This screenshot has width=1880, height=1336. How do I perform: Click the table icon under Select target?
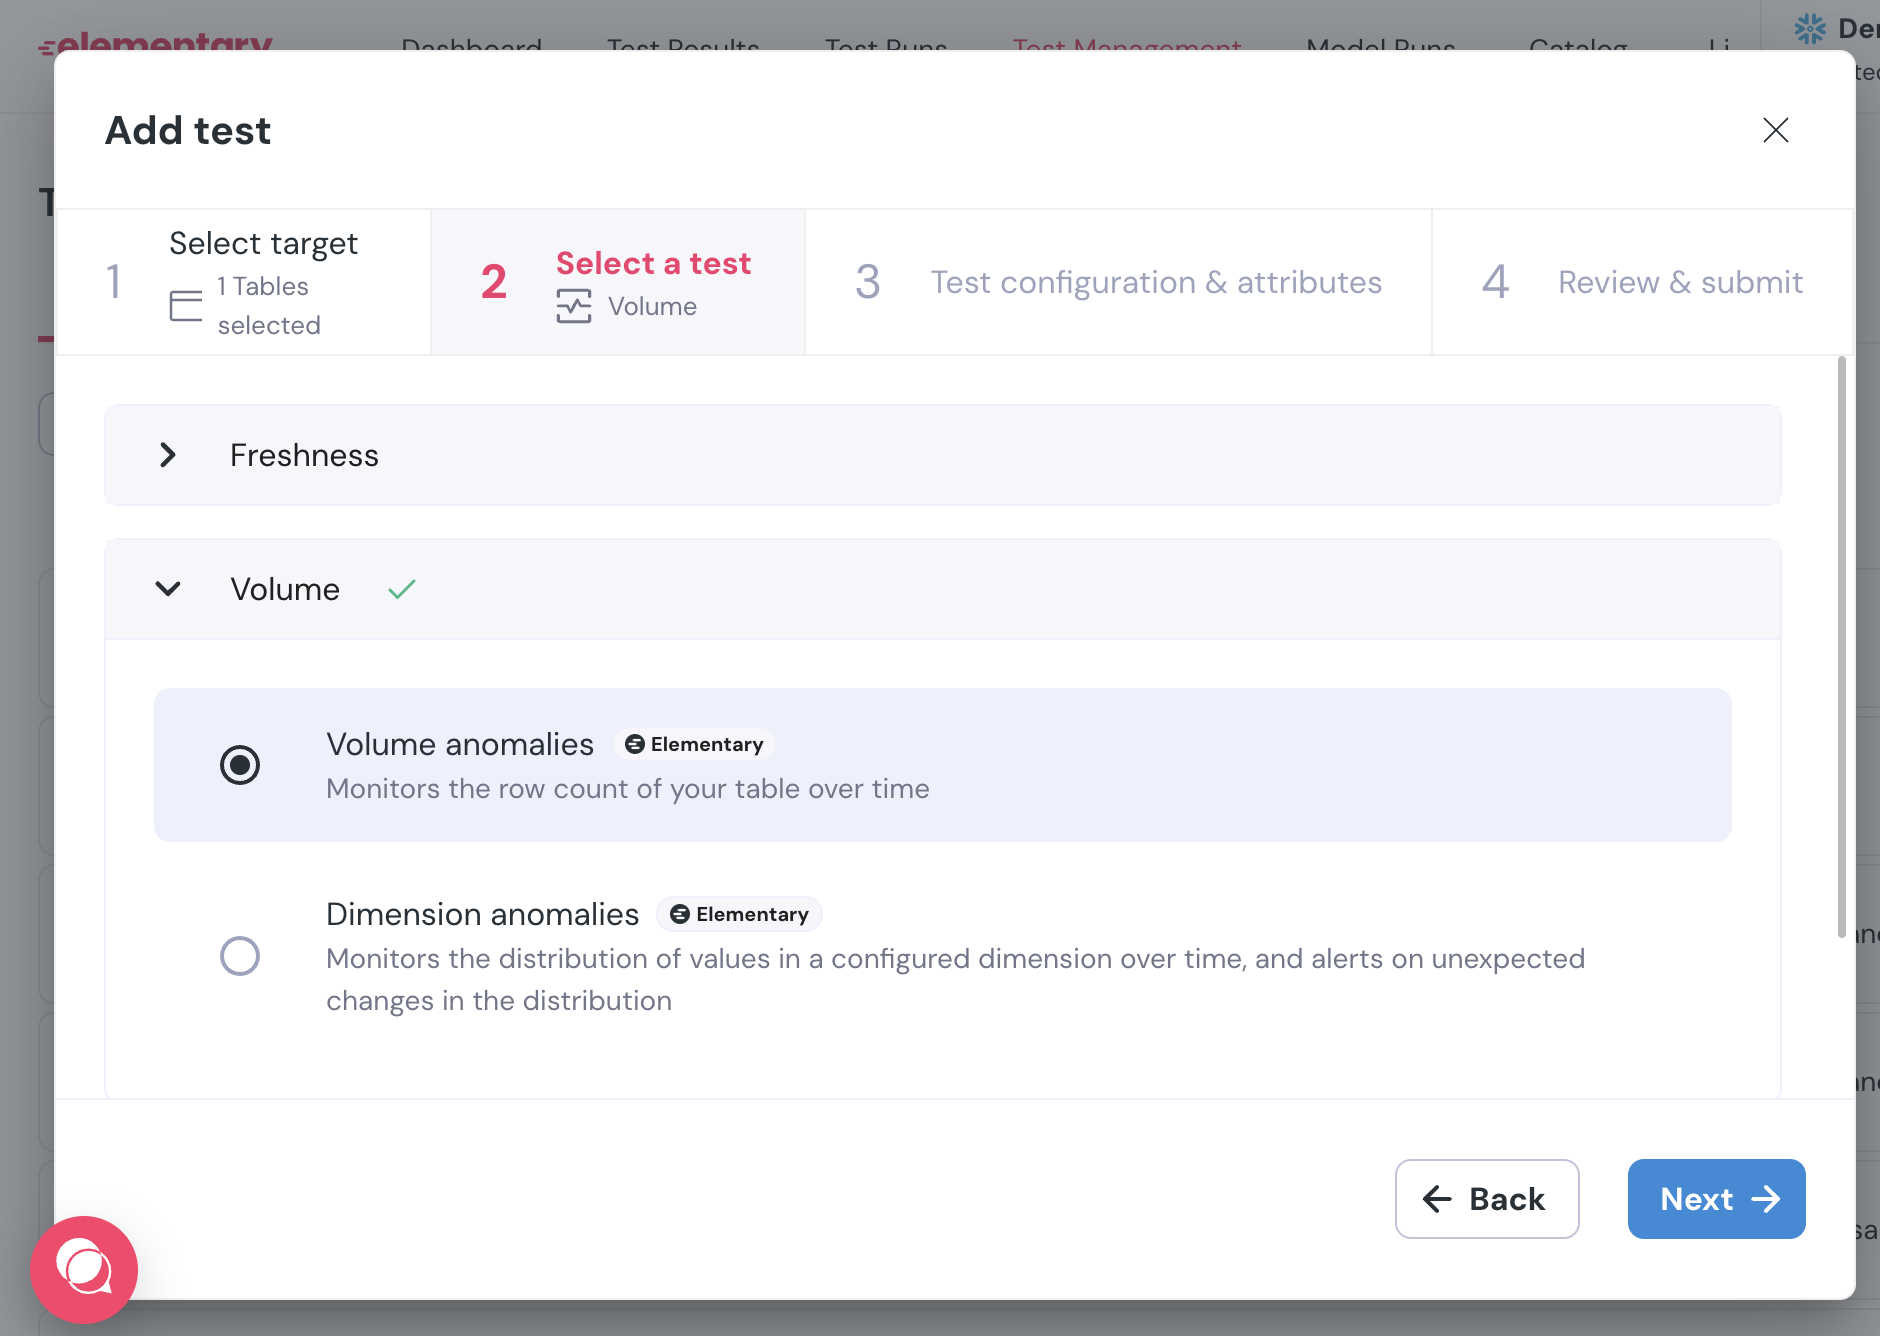tap(186, 306)
